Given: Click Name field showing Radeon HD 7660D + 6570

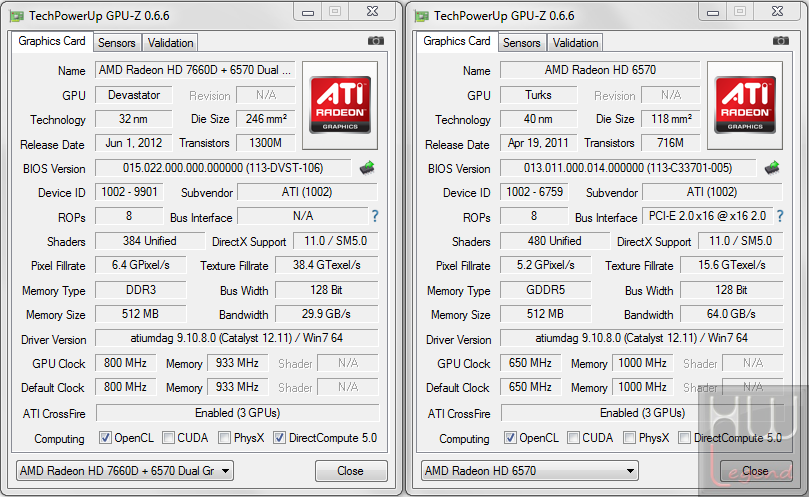Looking at the screenshot, I should click(x=195, y=70).
